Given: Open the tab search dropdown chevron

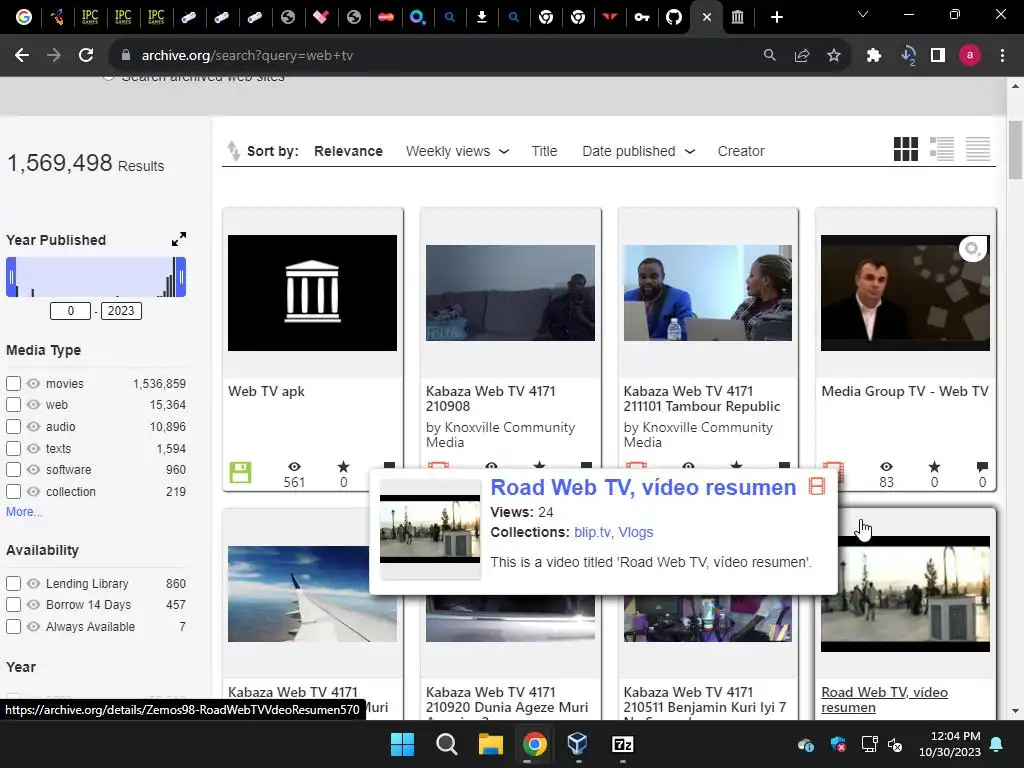Looking at the screenshot, I should click(x=863, y=14).
